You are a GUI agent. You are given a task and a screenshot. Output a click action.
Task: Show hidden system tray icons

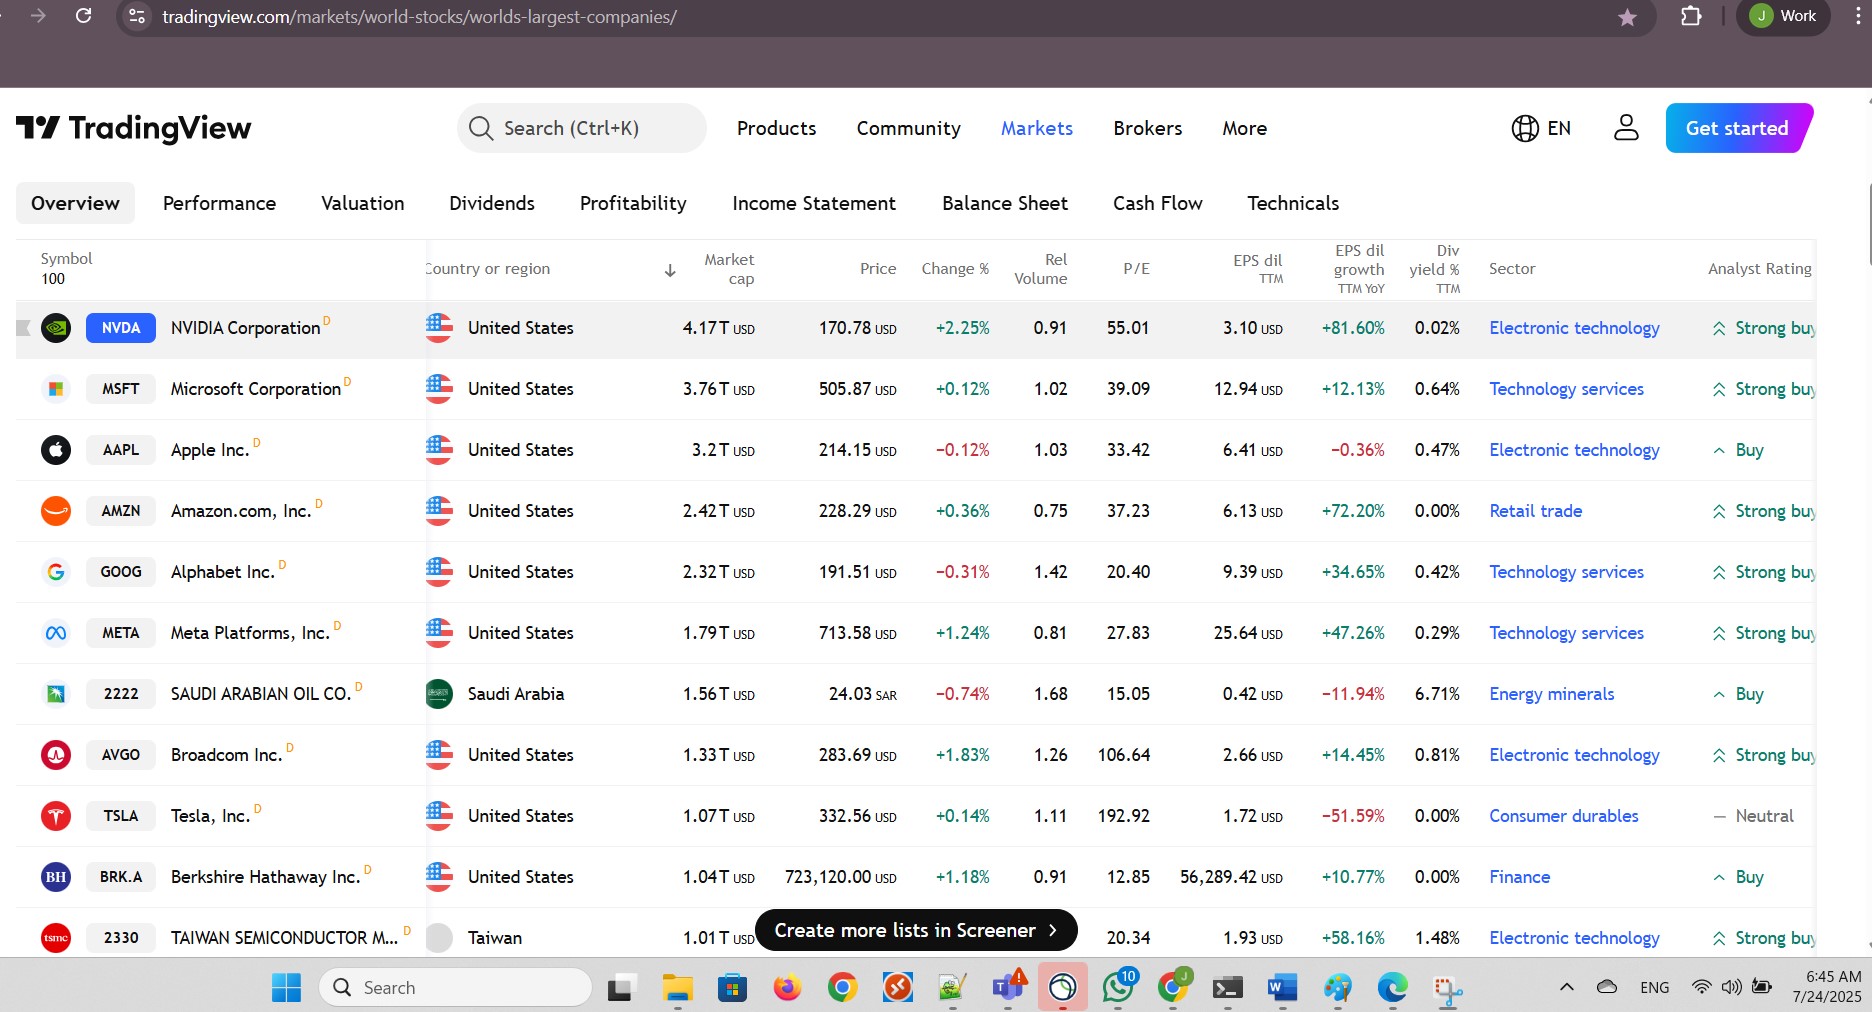pyautogui.click(x=1566, y=987)
